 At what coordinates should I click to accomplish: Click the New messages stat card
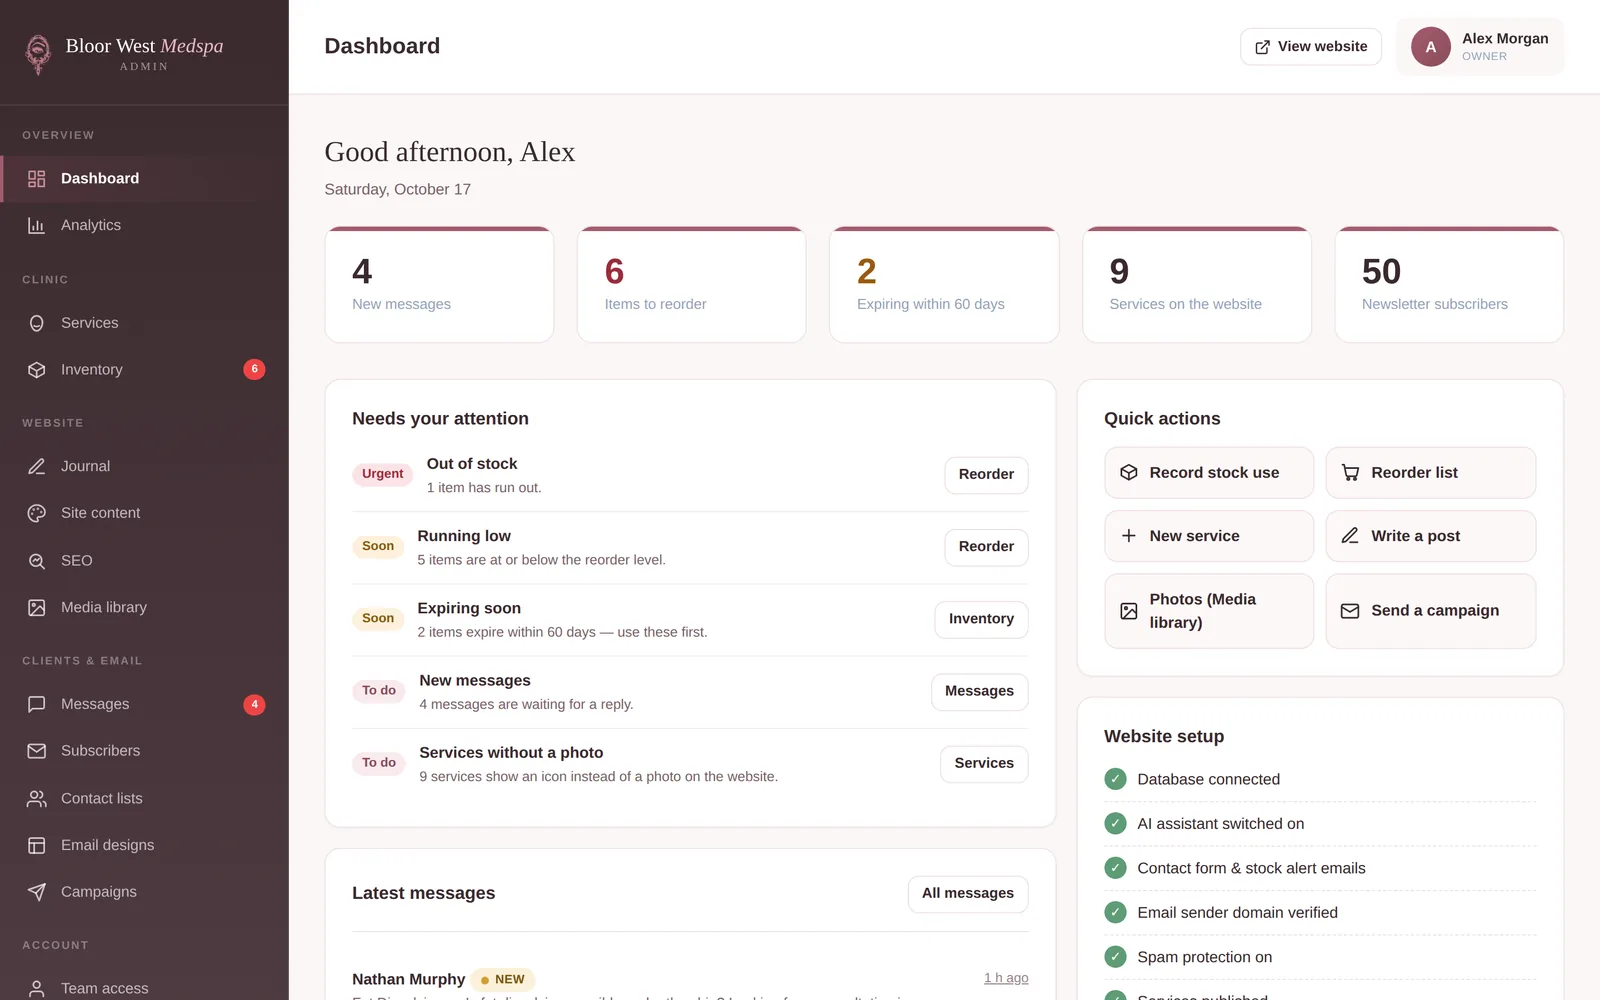[x=439, y=285]
